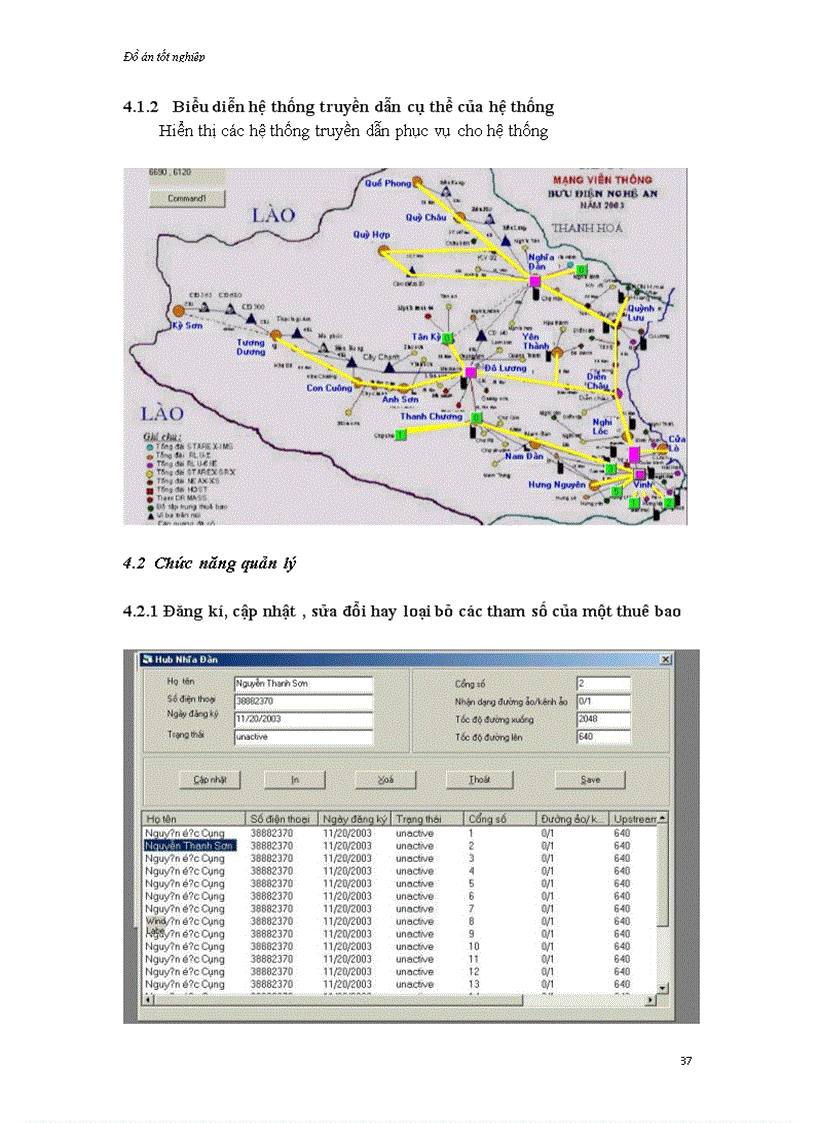
Task: Focus the Tốc độ đường xuống field
Action: (x=603, y=719)
